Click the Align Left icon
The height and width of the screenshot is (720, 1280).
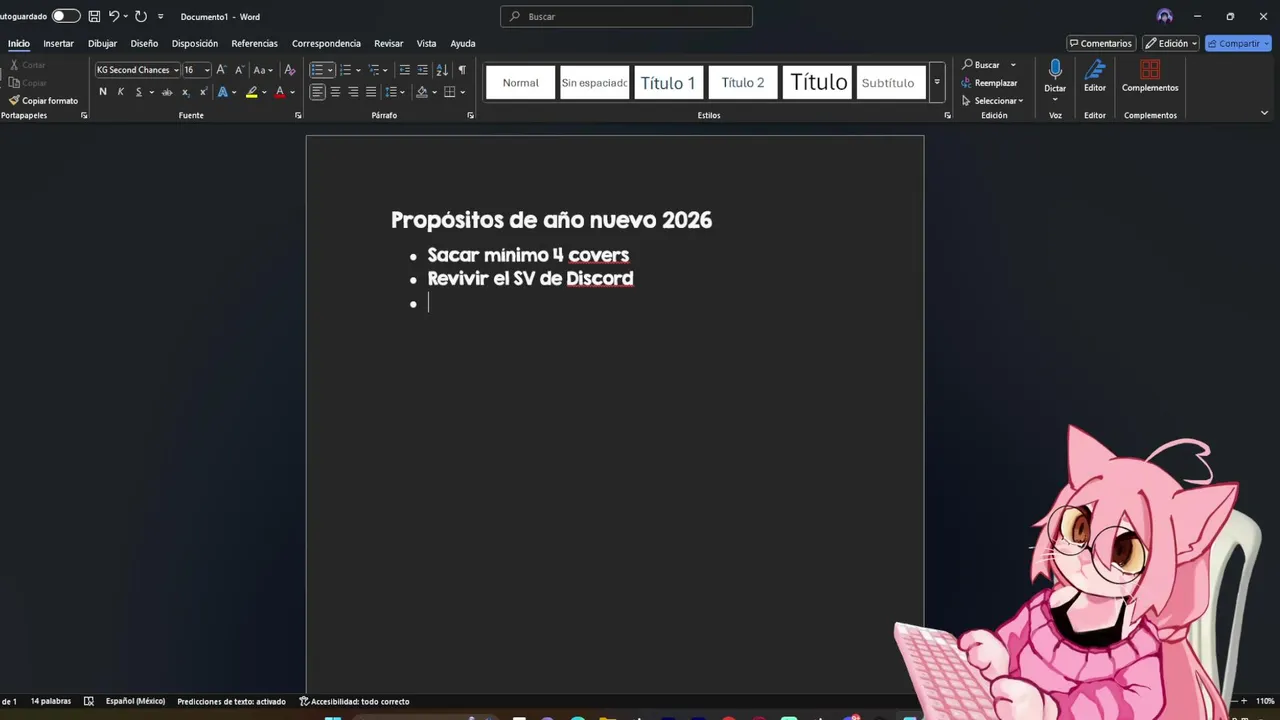pyautogui.click(x=317, y=92)
